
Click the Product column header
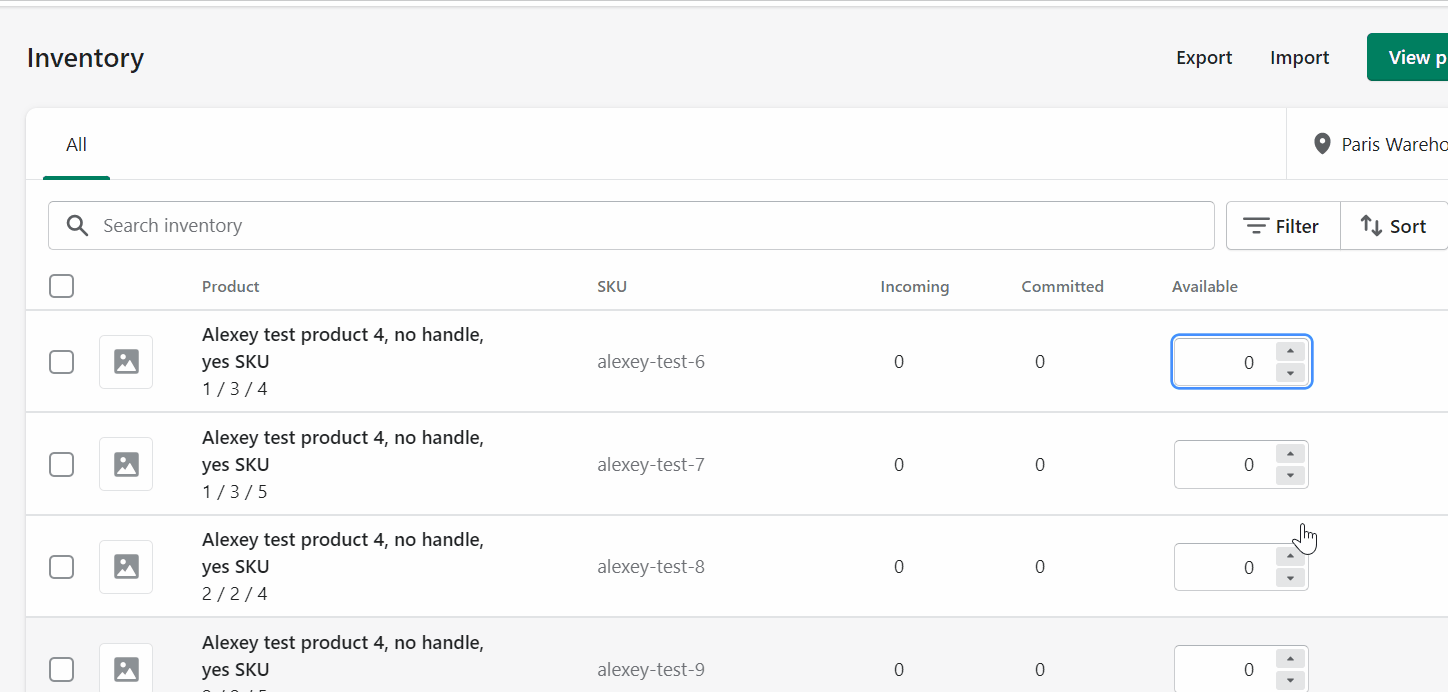click(x=230, y=286)
